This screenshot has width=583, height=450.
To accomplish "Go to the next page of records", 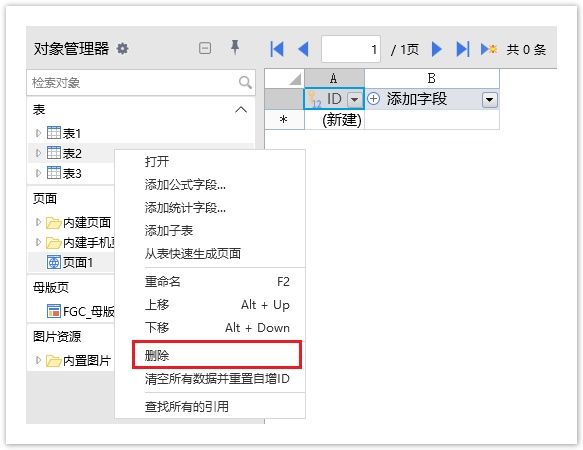I will [x=437, y=49].
